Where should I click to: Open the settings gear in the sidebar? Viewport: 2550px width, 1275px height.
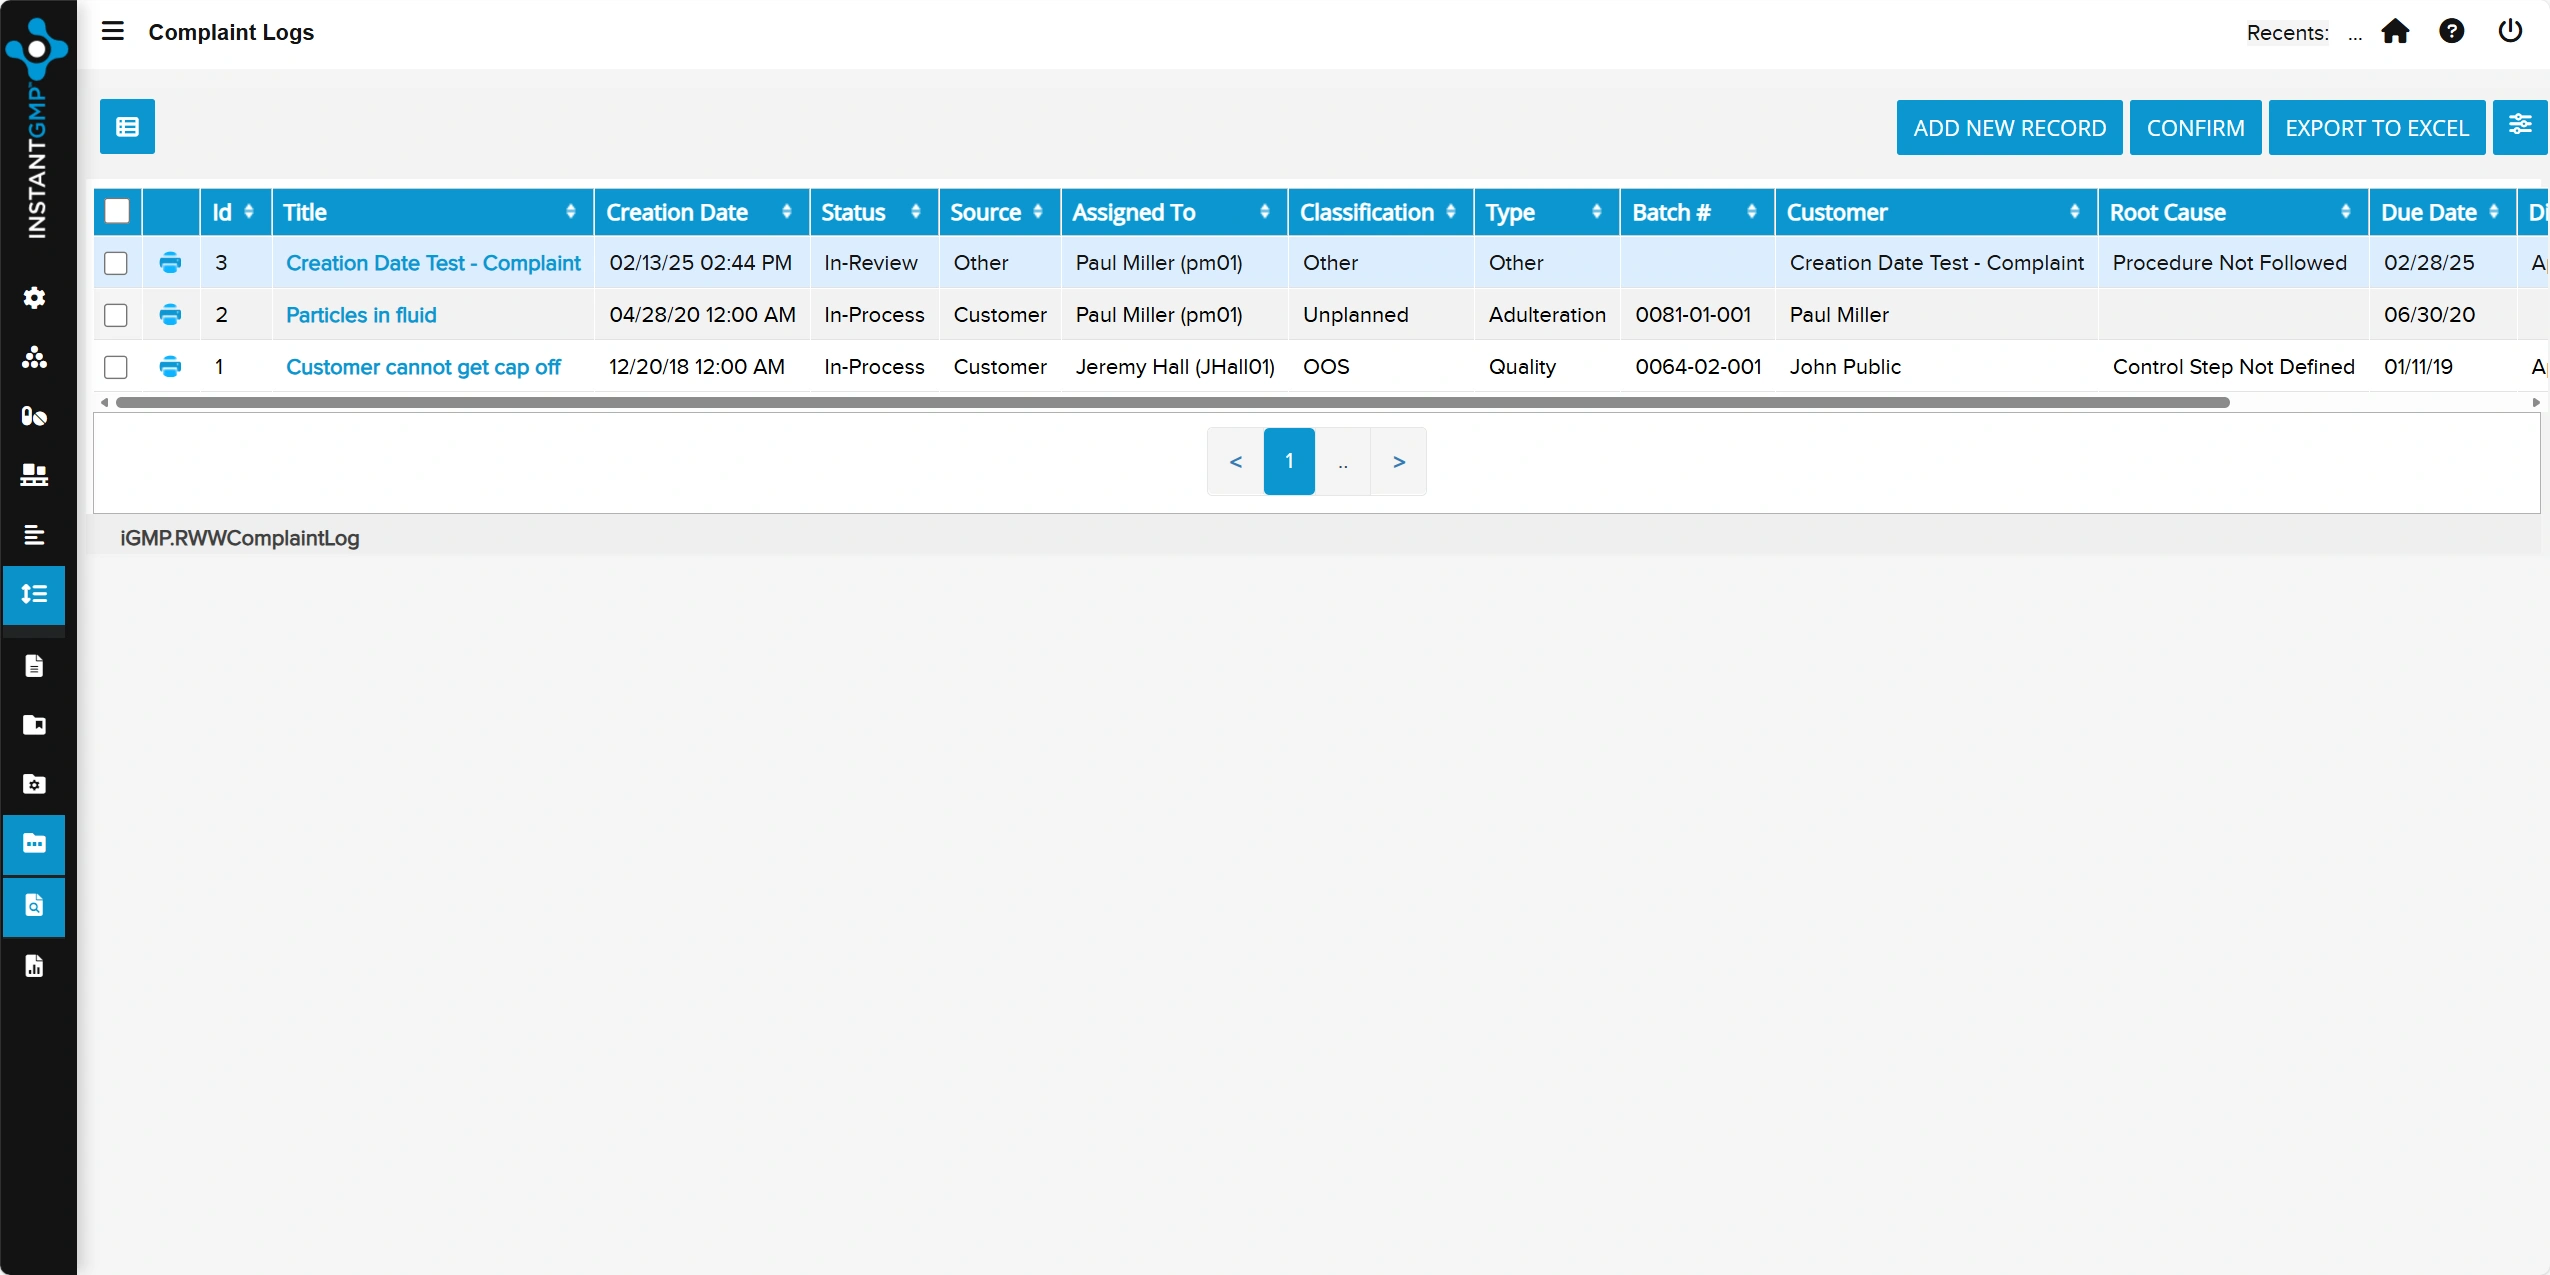pyautogui.click(x=36, y=297)
